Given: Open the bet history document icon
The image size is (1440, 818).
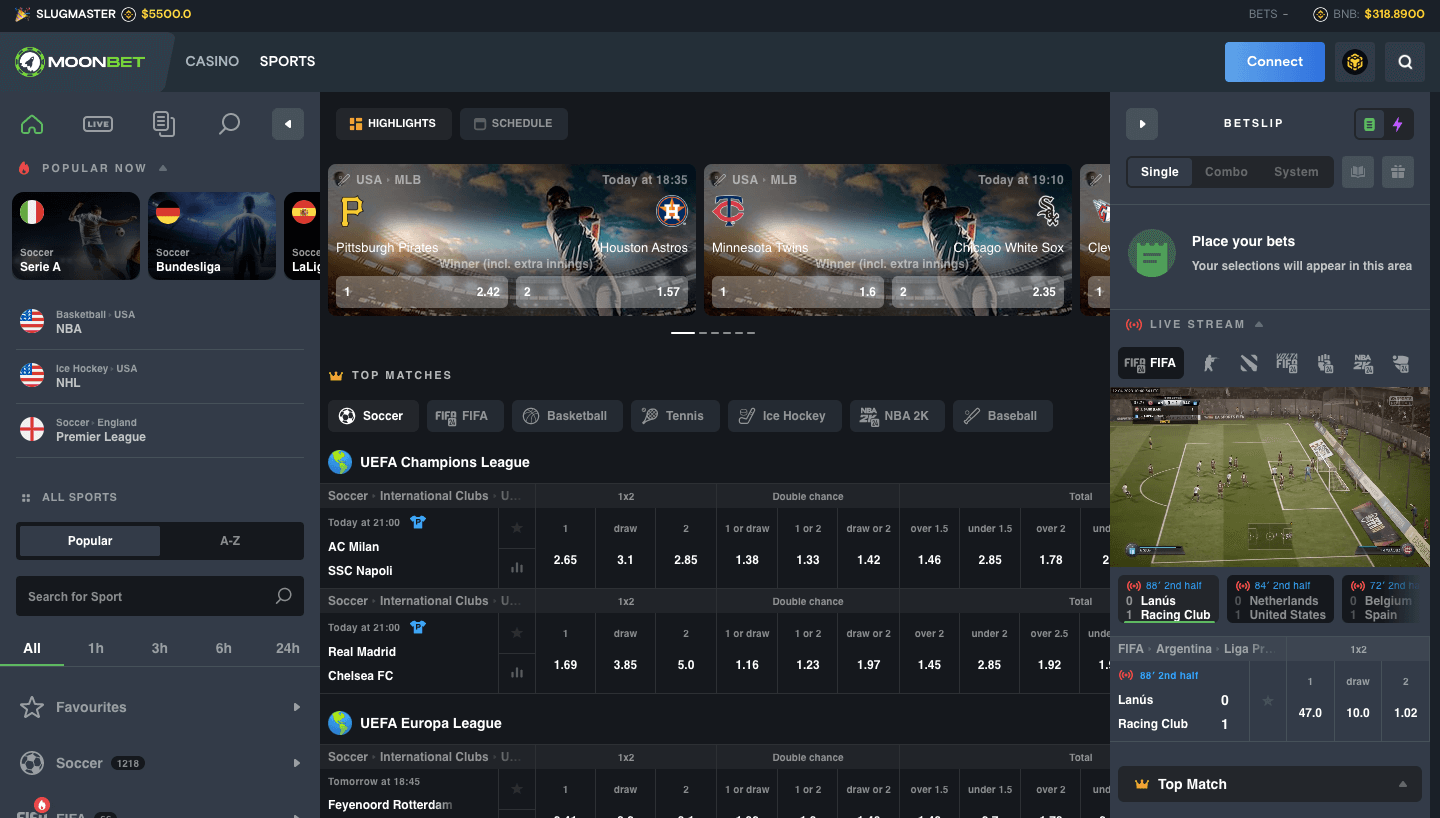Looking at the screenshot, I should coord(164,124).
